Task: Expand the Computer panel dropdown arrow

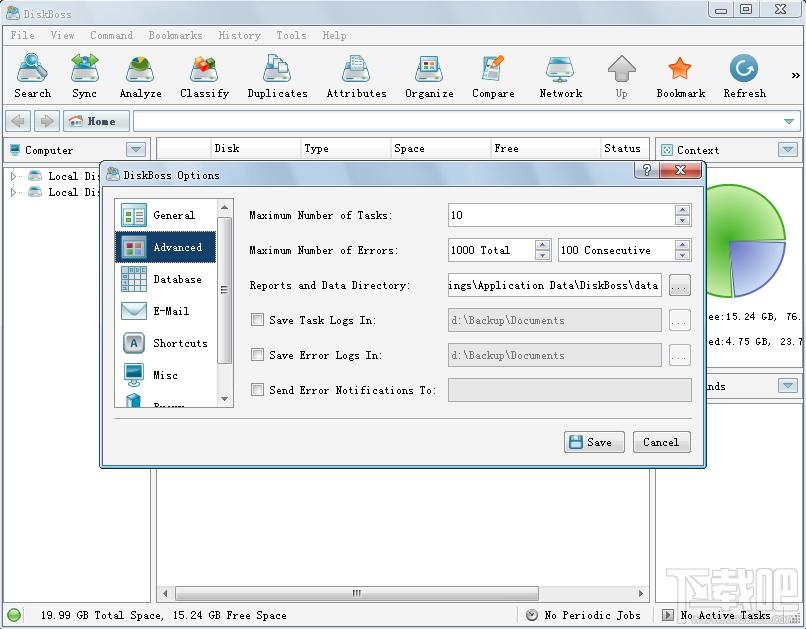Action: (136, 150)
